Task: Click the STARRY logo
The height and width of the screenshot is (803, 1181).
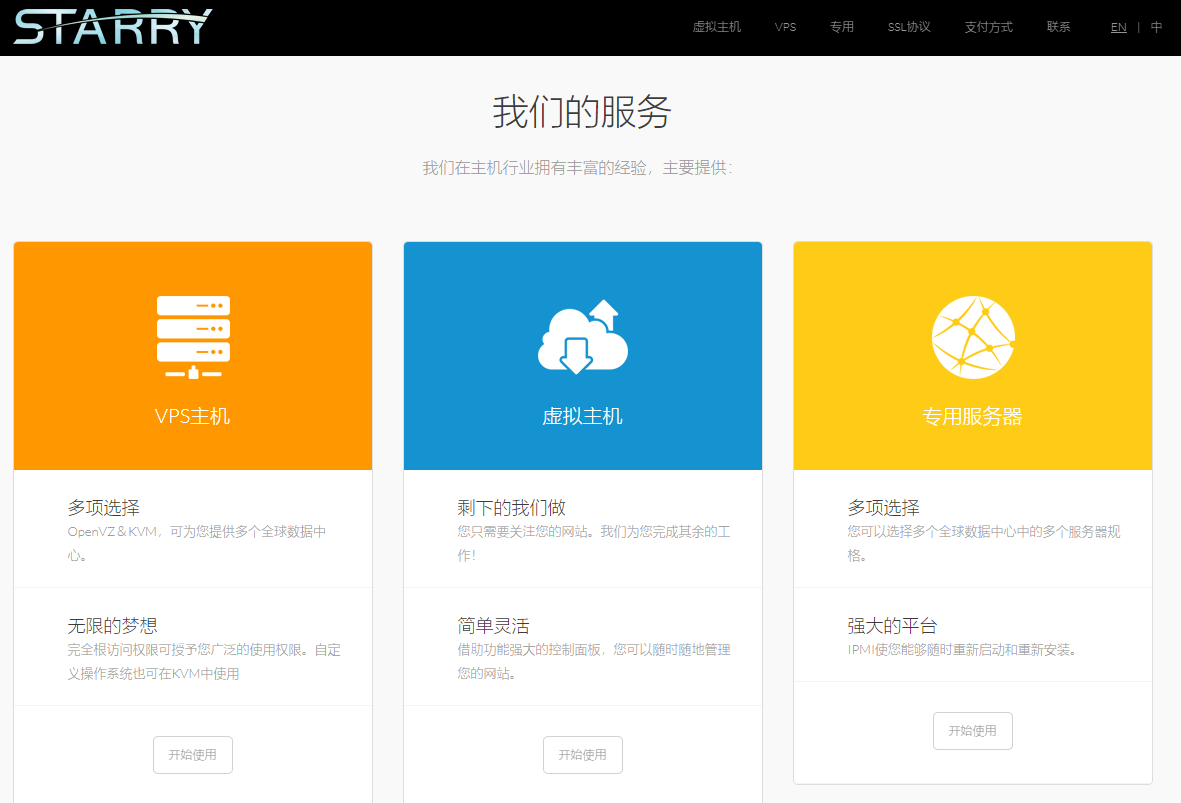Action: [x=110, y=27]
